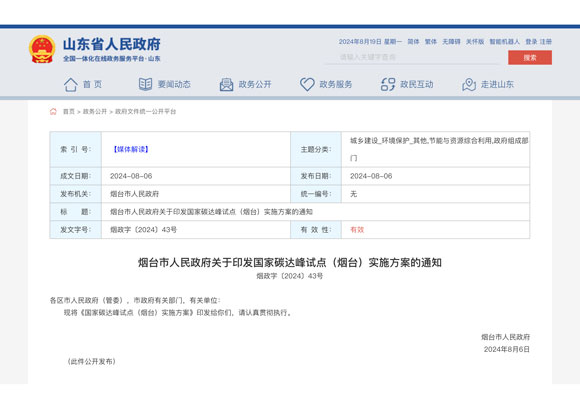The width and height of the screenshot is (580, 397).
Task: Click the 注册 link
Action: point(546,41)
